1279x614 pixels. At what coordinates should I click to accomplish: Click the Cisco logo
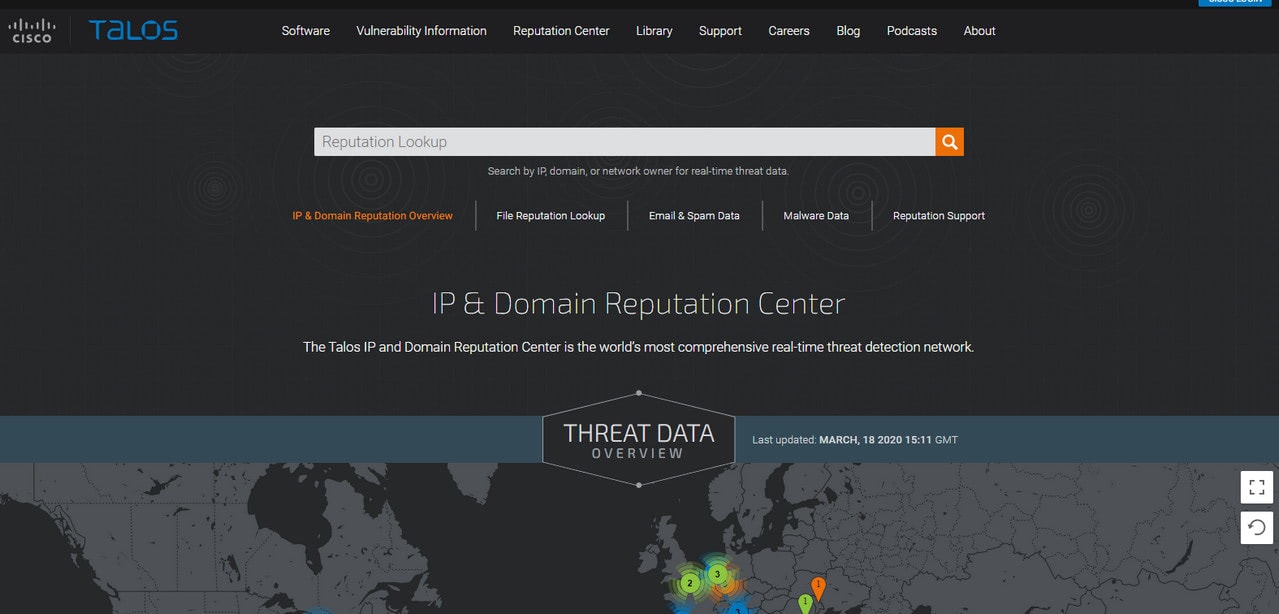click(31, 30)
